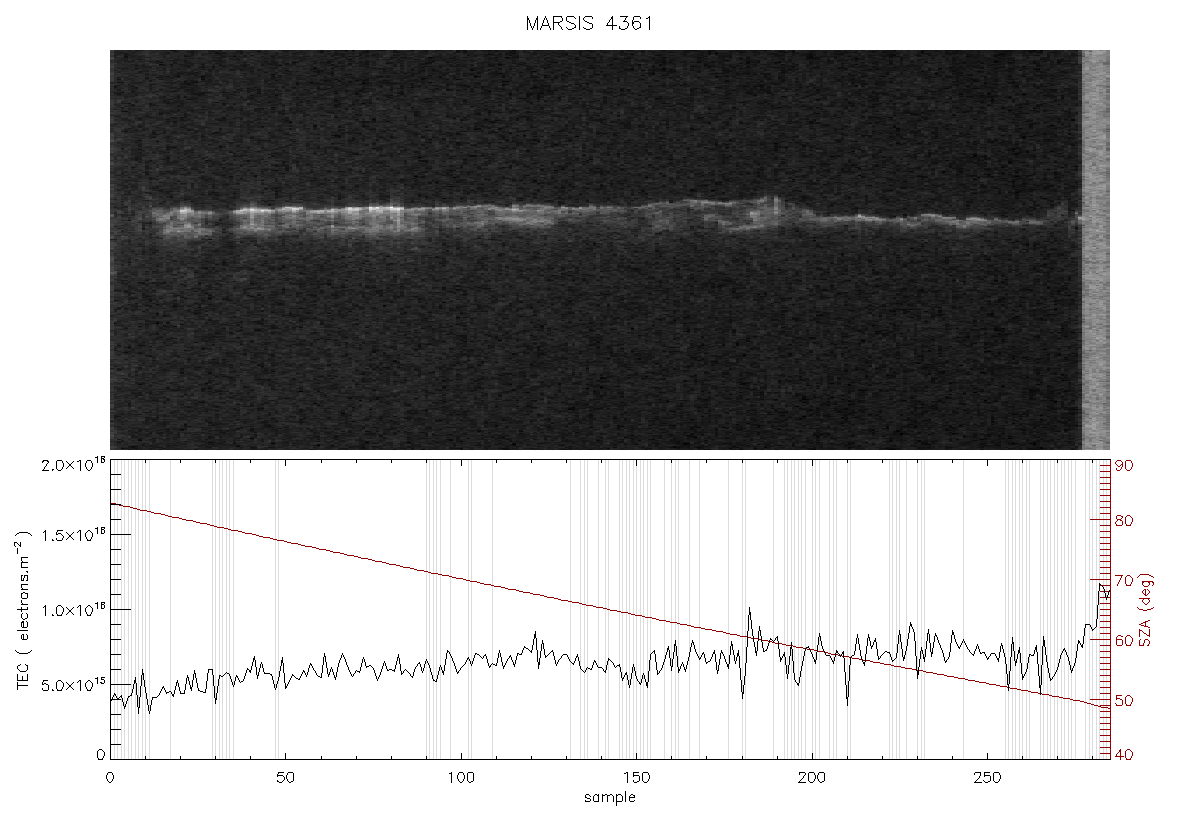Select the 2.0×10^16 y-axis tick label
This screenshot has width=1180, height=830.
[71, 464]
